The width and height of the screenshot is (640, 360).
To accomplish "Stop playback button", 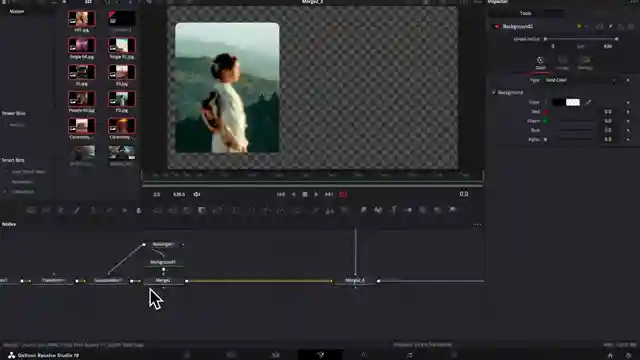I will [x=305, y=194].
